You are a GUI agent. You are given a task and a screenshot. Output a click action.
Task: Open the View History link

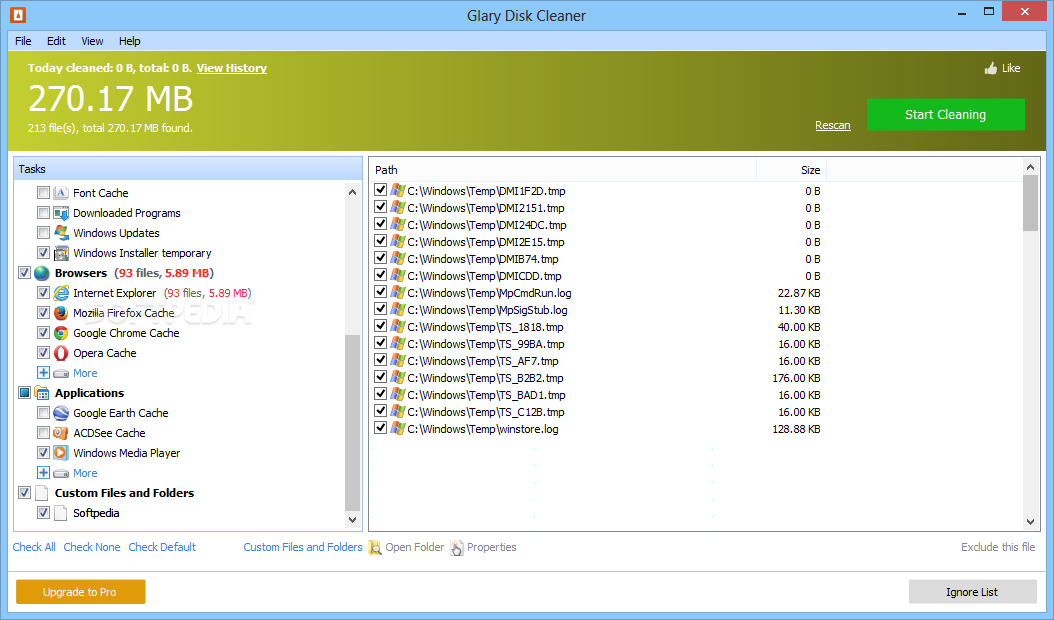click(232, 68)
